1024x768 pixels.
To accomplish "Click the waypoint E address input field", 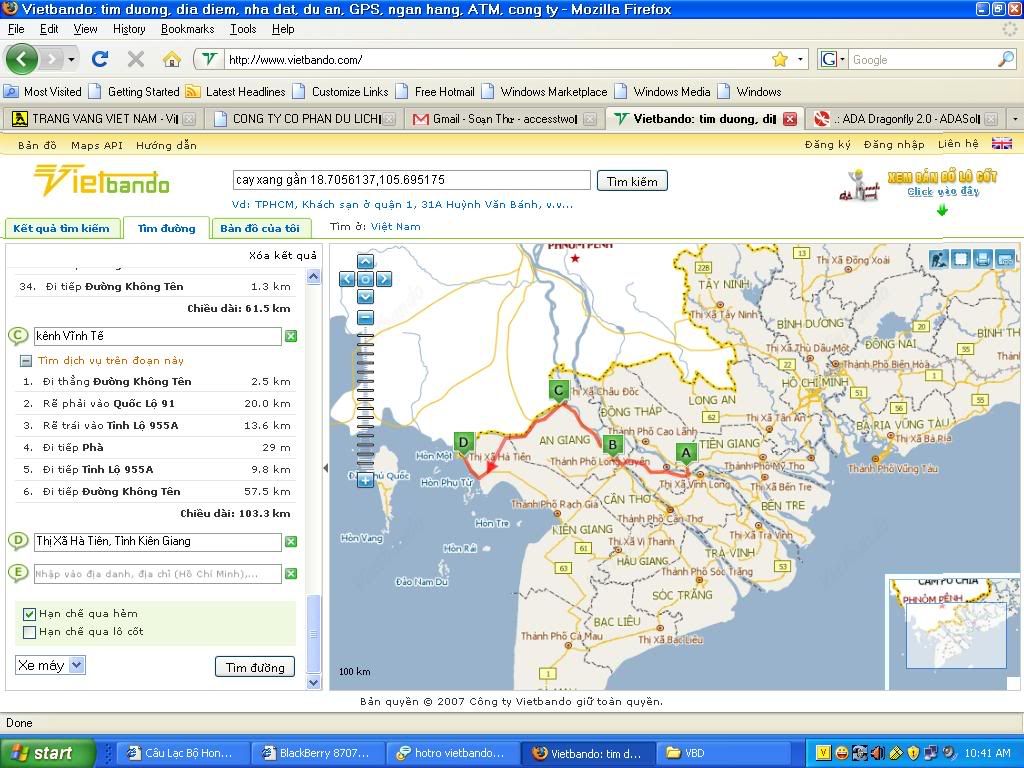I will point(157,573).
